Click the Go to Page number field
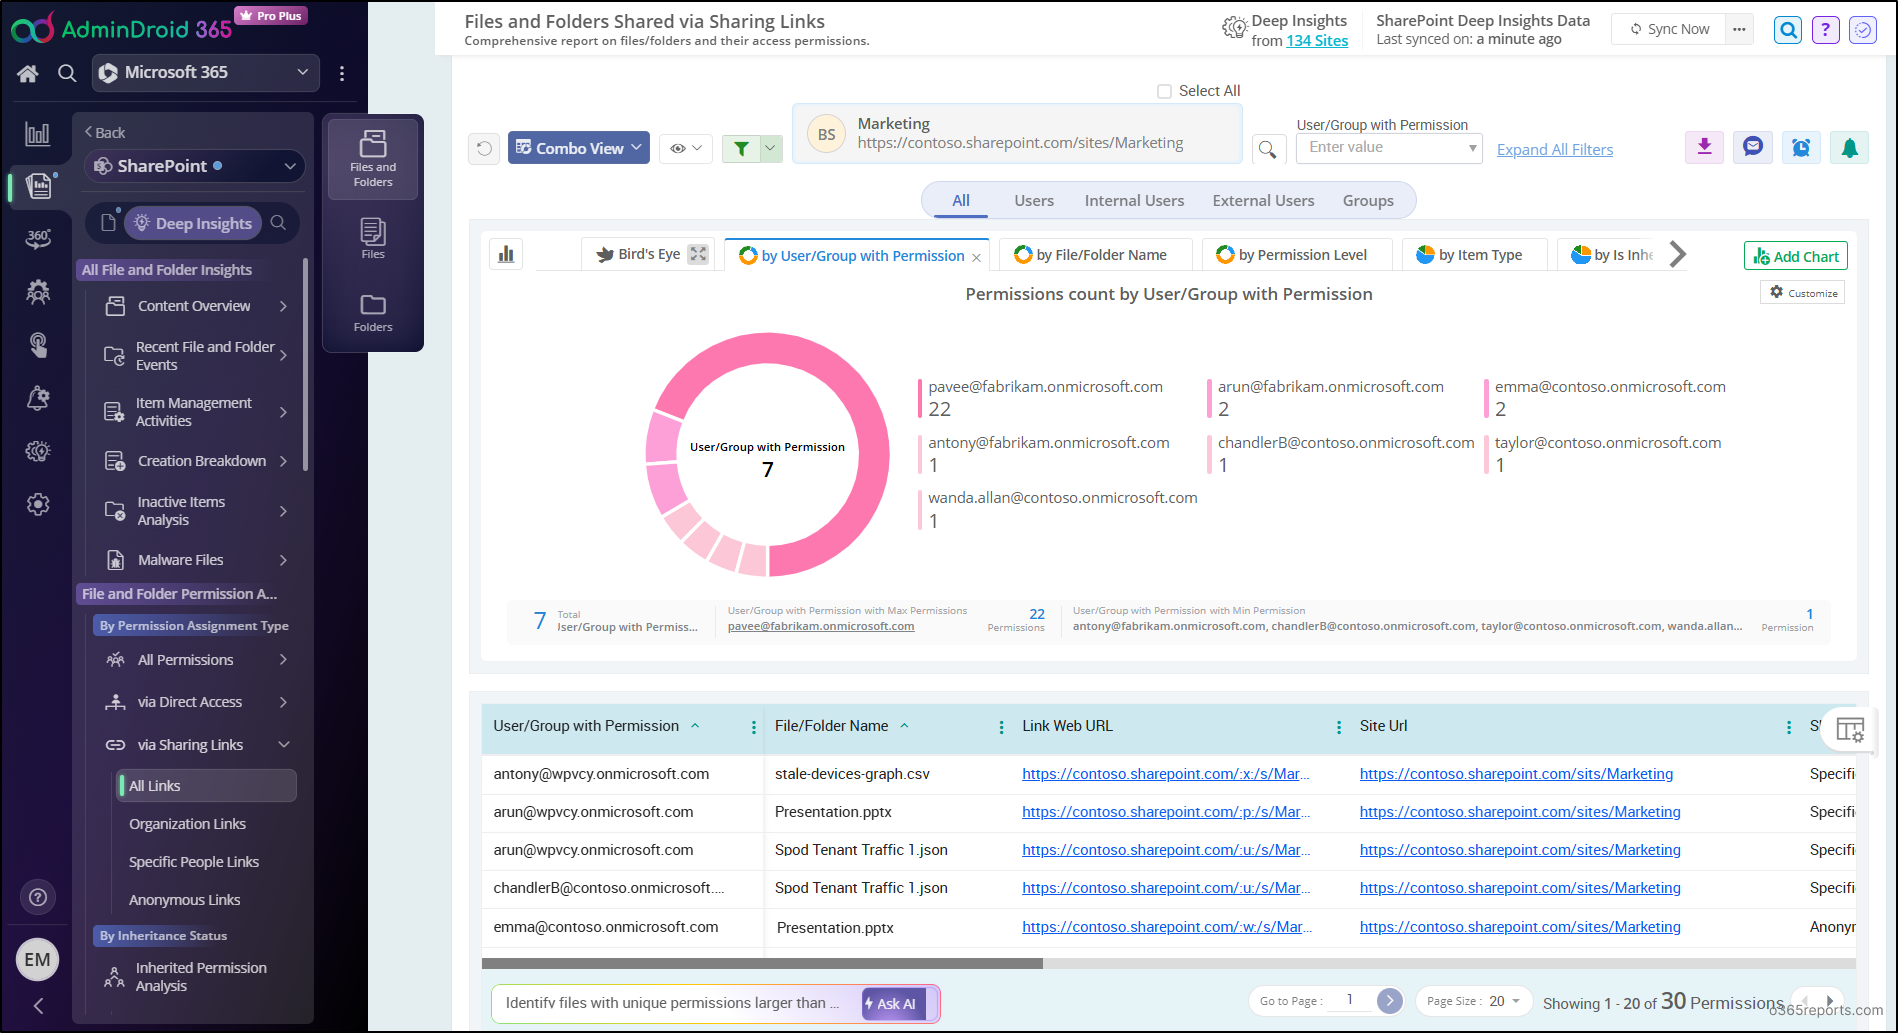 pos(1349,1000)
